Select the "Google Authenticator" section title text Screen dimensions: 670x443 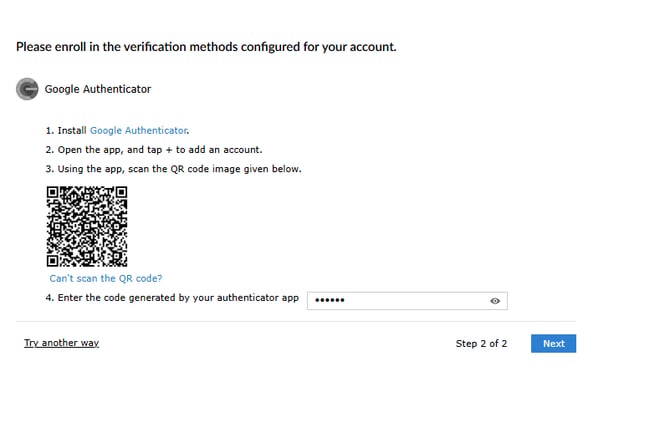(98, 89)
